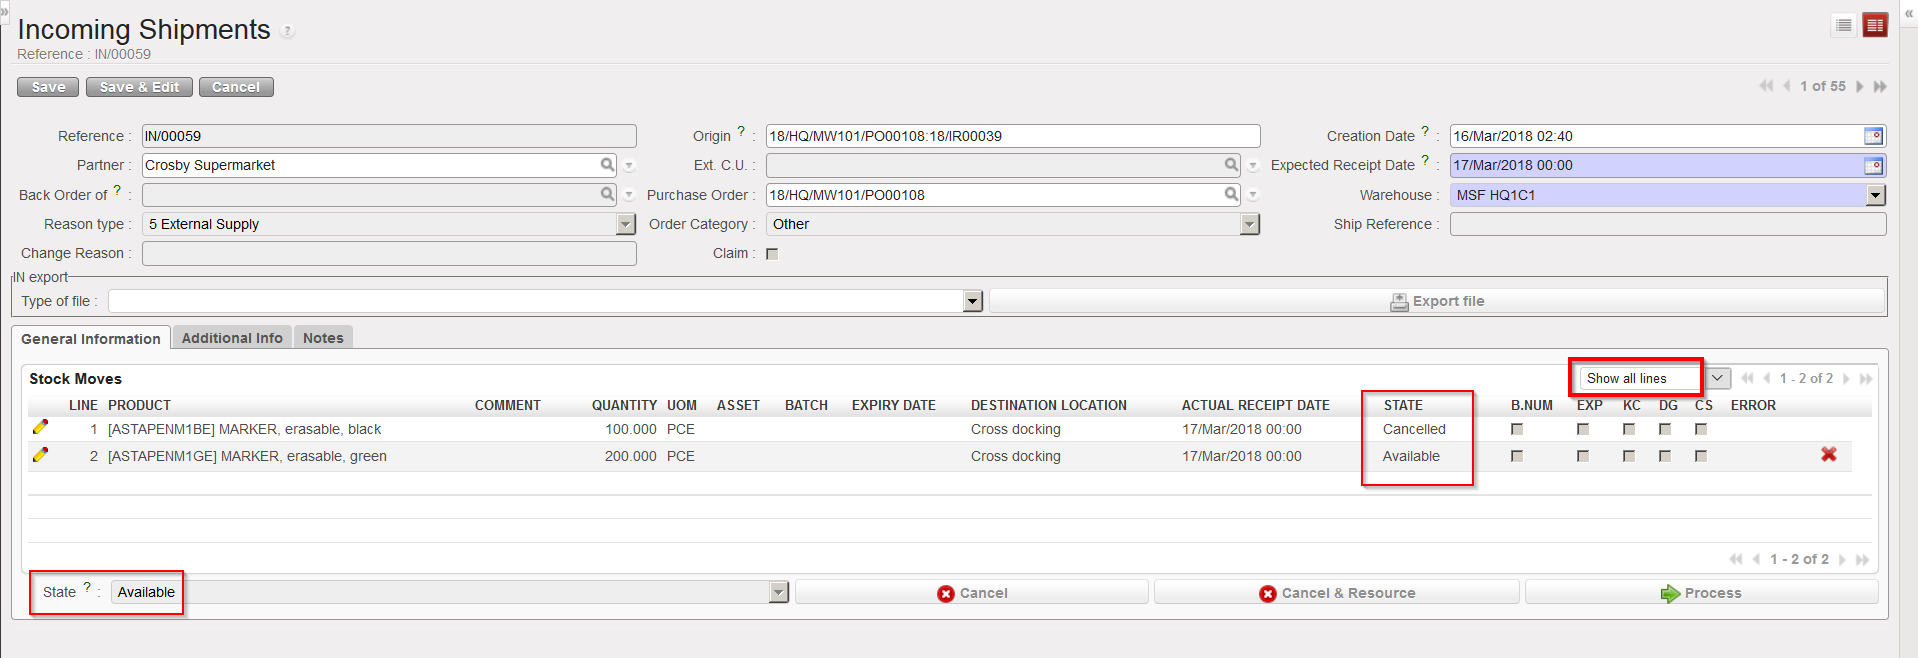Click the Partner field search magnifier
Screen dimensions: 1918x658
coord(607,165)
